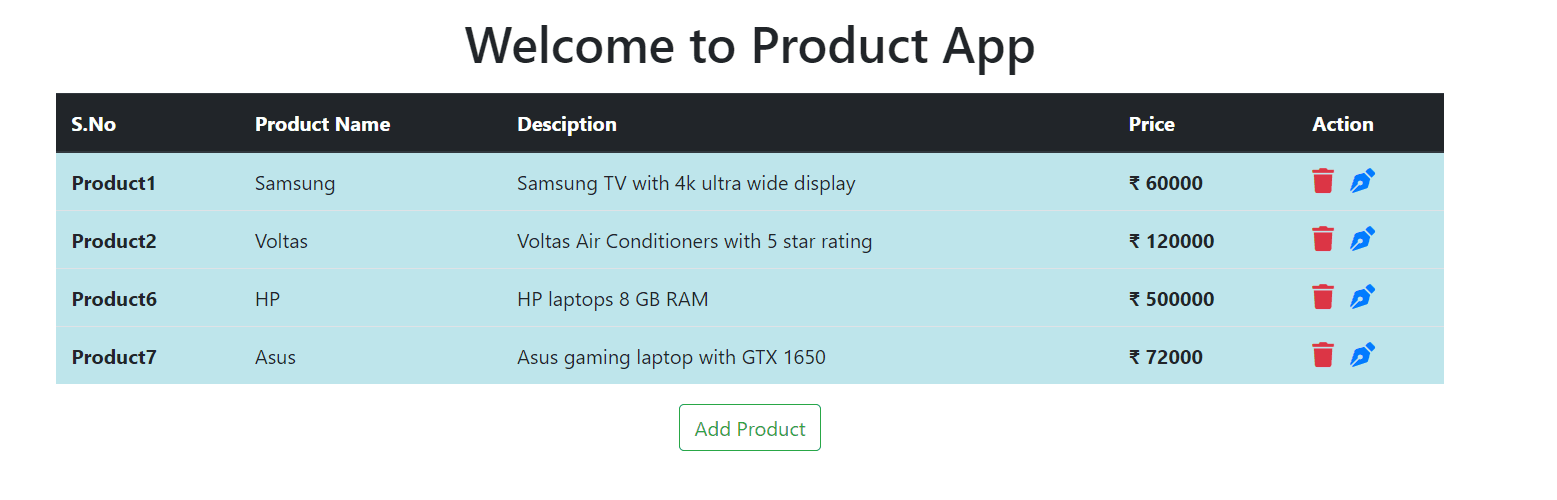Viewport: 1557px width, 500px height.
Task: Click the S.No column header
Action: click(x=94, y=124)
